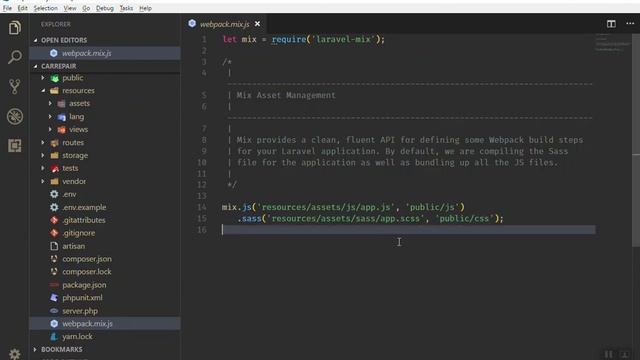Expand the lang folder arrow

(x=50, y=117)
